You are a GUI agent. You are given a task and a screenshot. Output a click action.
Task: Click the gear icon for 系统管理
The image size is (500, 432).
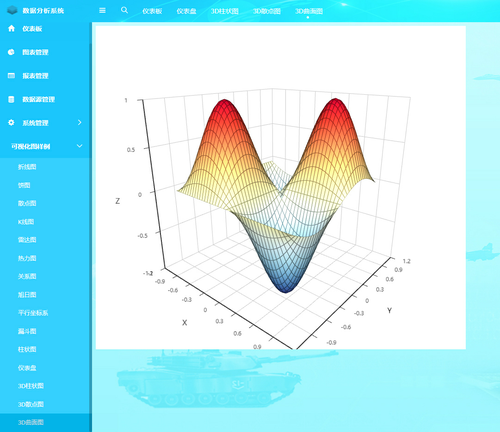click(x=11, y=123)
